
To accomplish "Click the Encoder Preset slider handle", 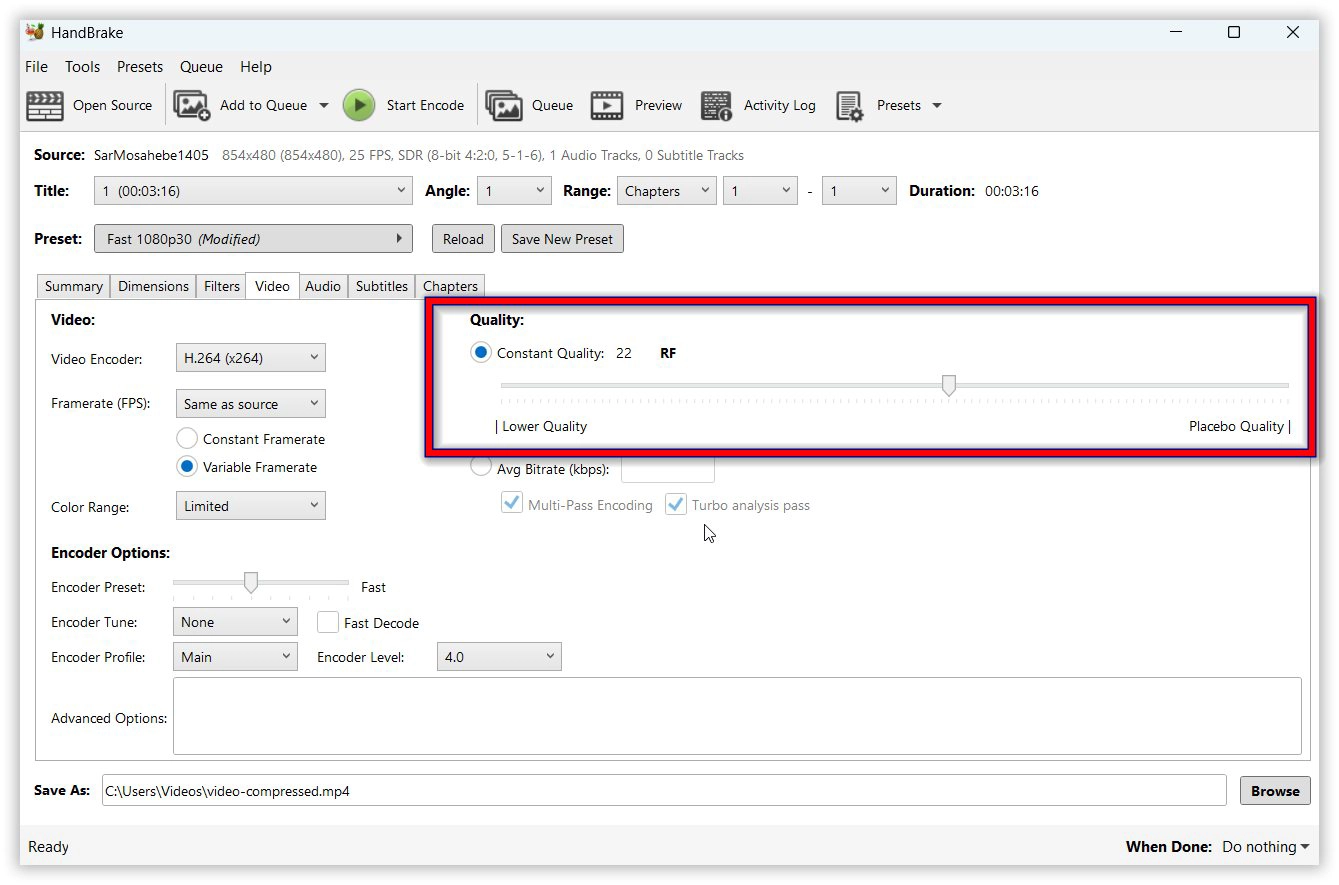I will tap(251, 582).
